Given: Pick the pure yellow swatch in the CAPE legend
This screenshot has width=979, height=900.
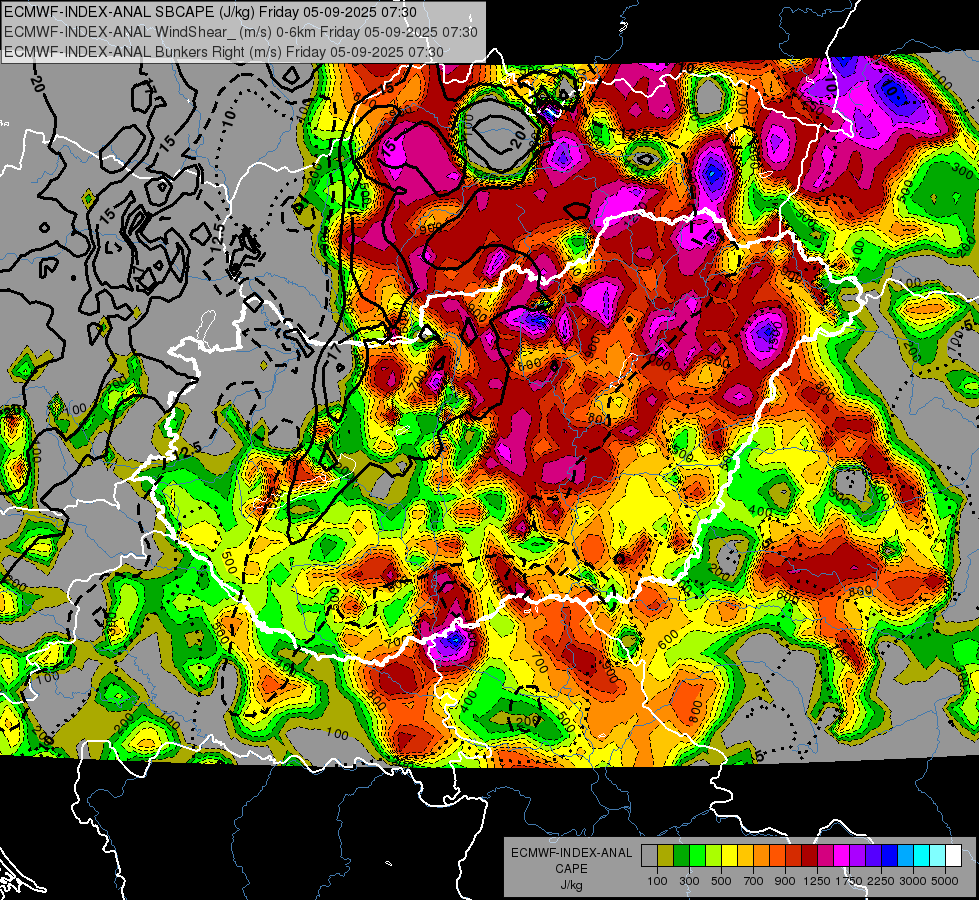Looking at the screenshot, I should [729, 856].
